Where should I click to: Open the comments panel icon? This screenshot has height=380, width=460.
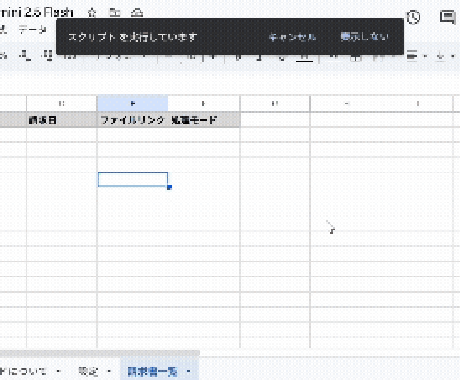[x=448, y=17]
